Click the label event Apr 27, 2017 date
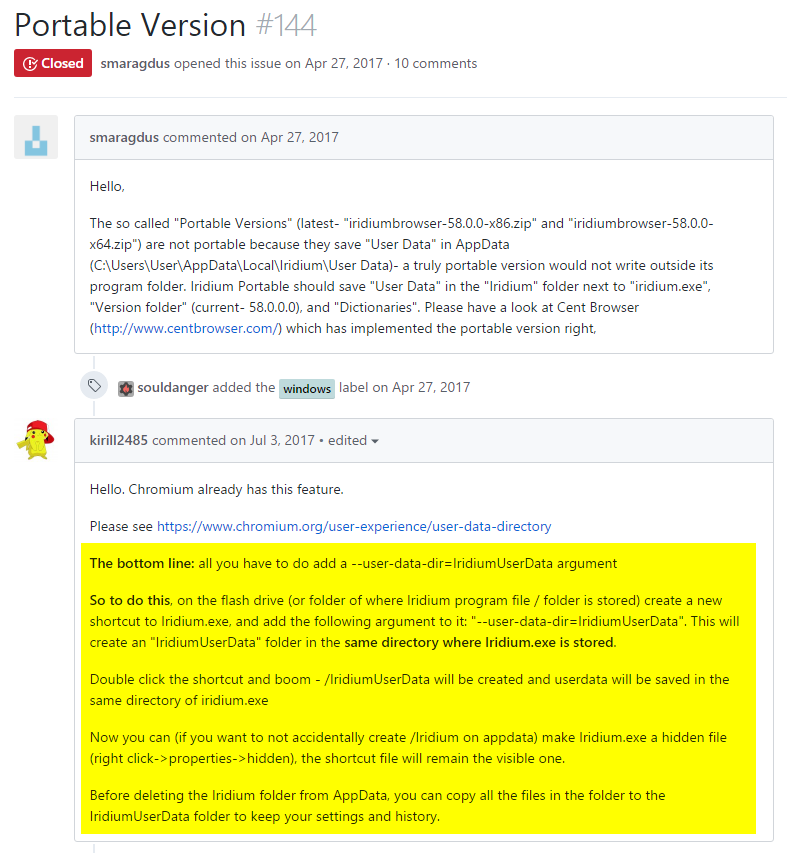 point(431,387)
